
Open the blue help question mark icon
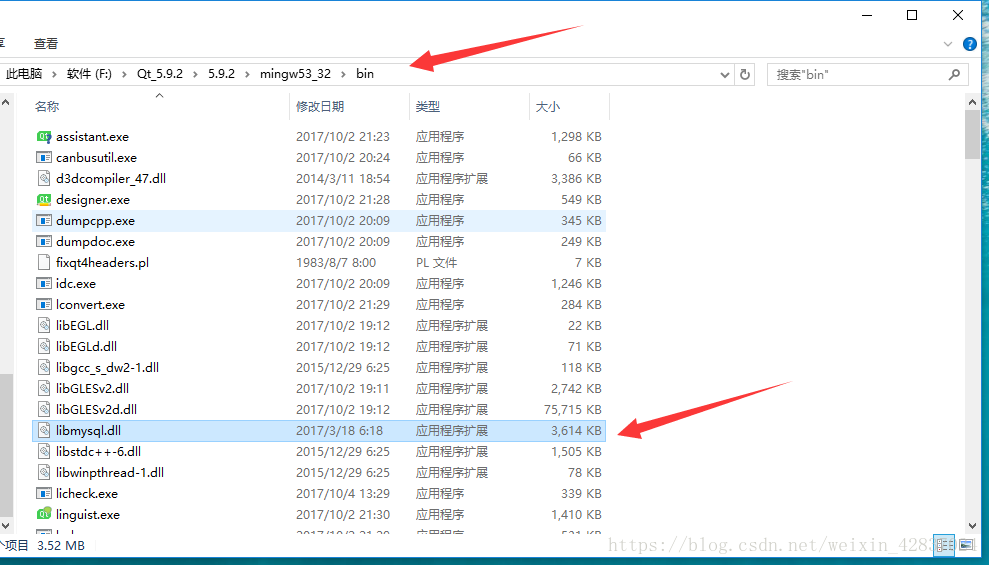tap(970, 44)
